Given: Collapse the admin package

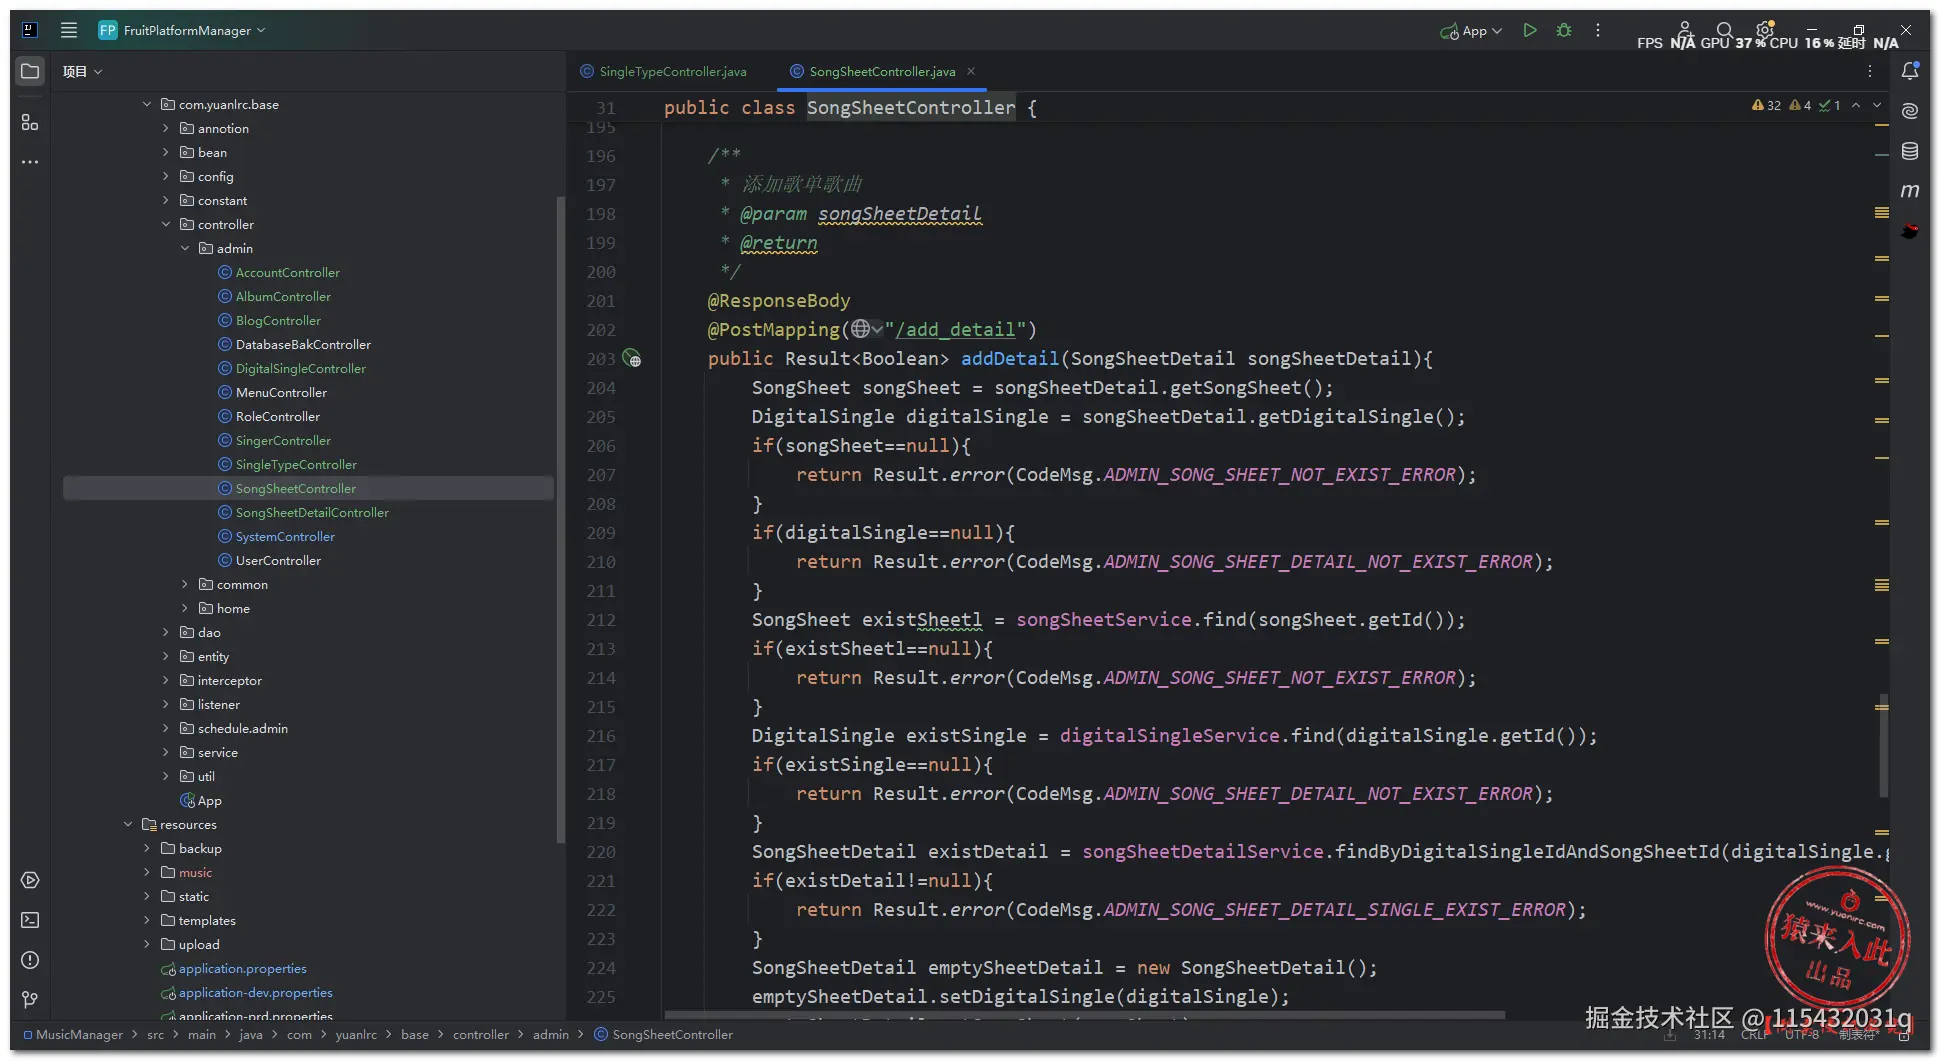Looking at the screenshot, I should pos(185,248).
